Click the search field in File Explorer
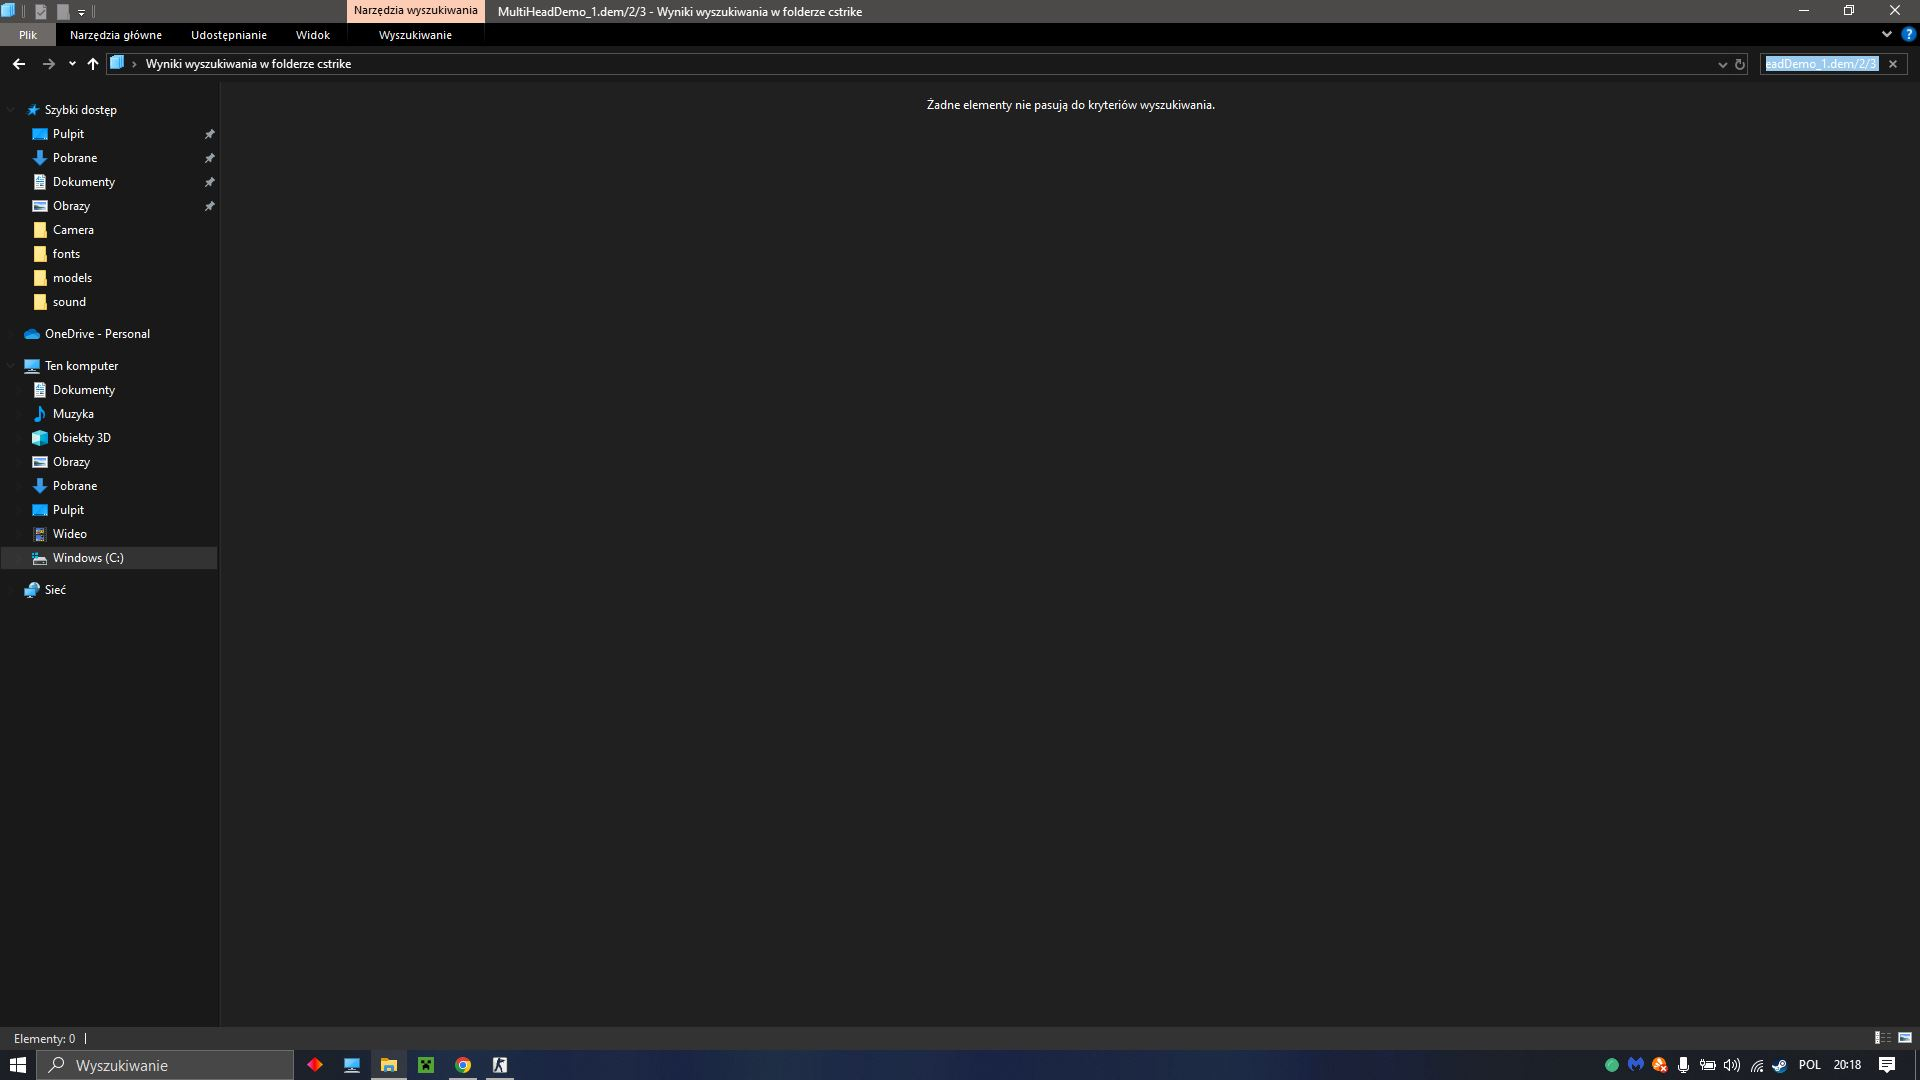Viewport: 1920px width, 1080px height. pyautogui.click(x=1822, y=64)
